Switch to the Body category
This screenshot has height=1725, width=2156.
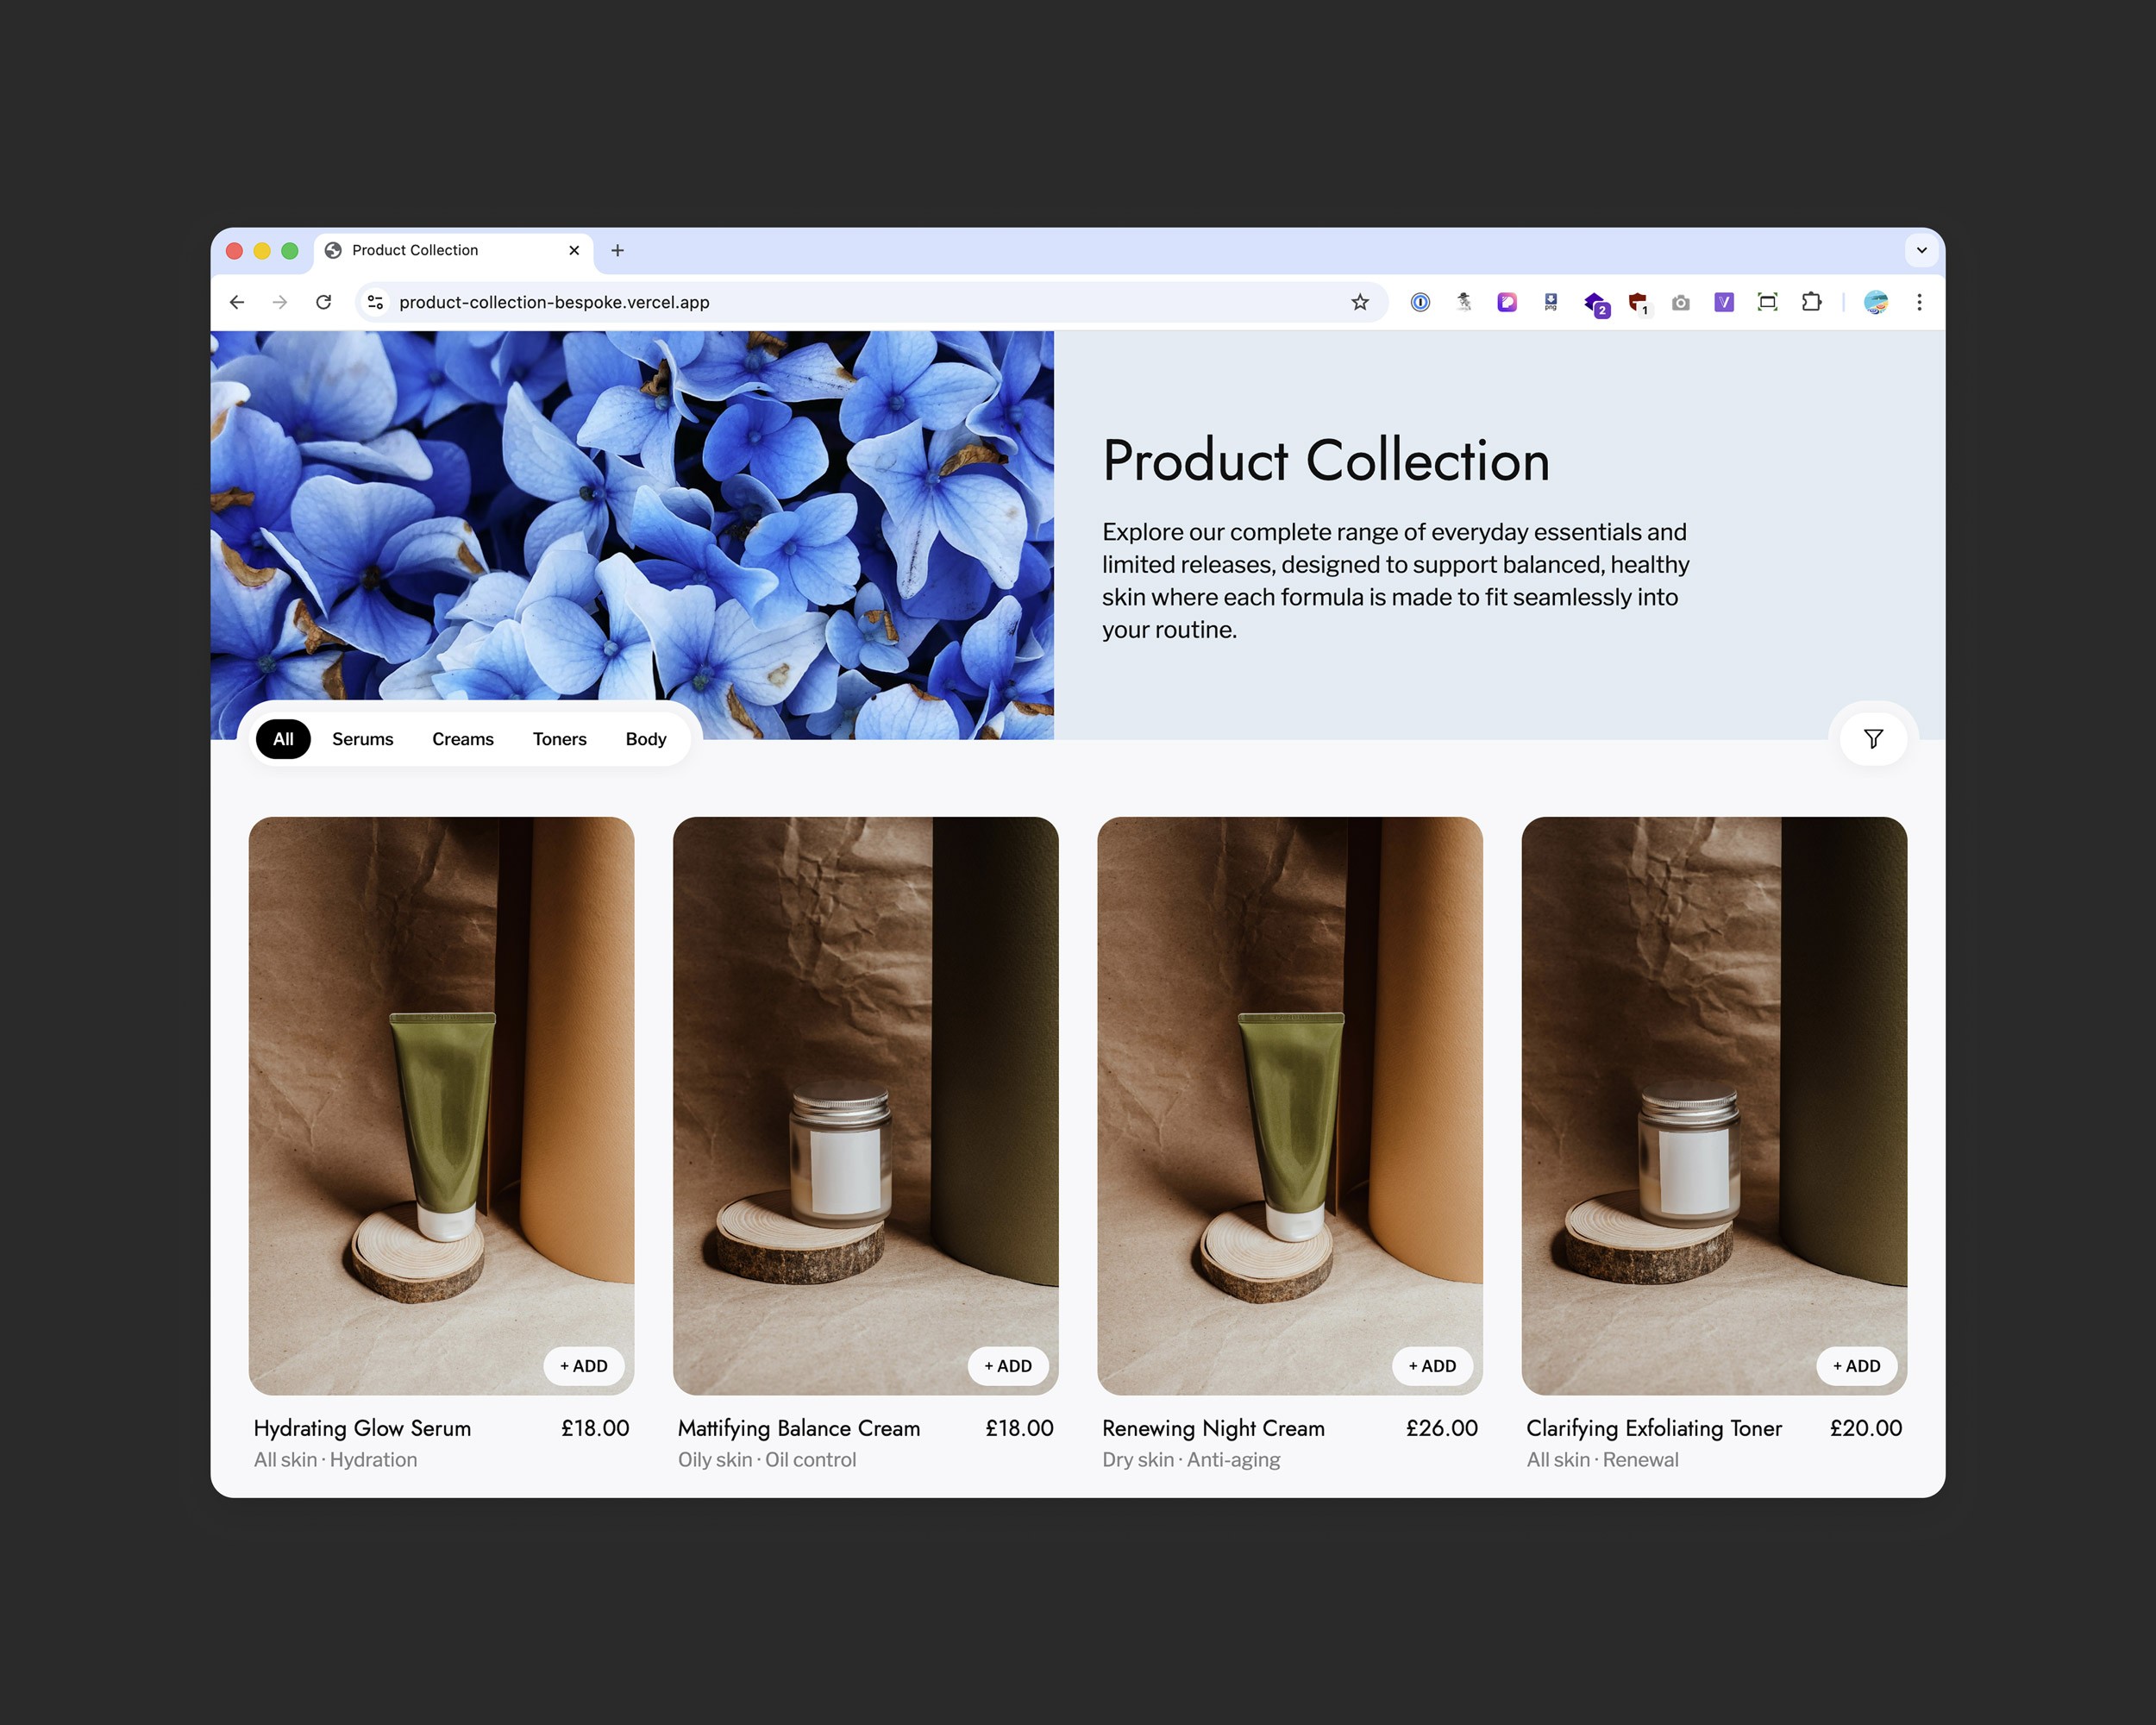click(645, 739)
